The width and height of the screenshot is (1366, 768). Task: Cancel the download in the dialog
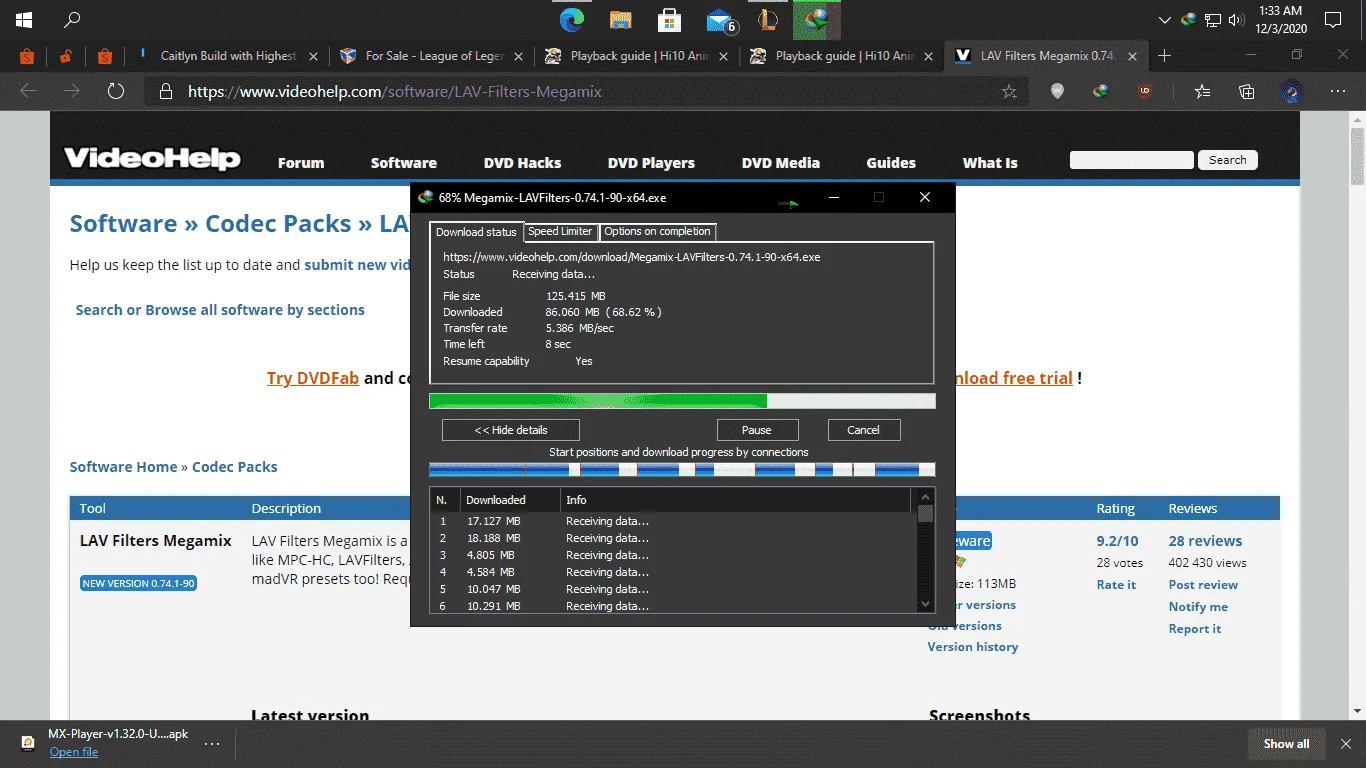864,430
